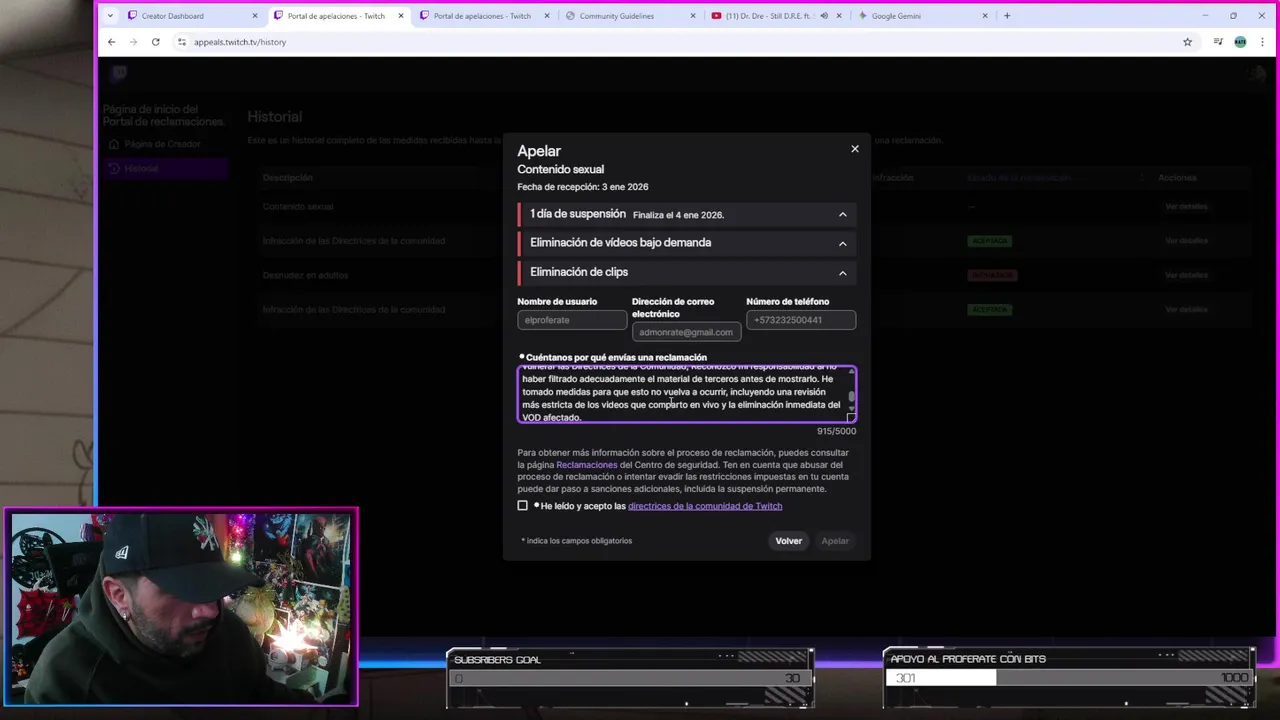Screen dimensions: 1280x720
Task: Open the site information icon in address bar
Action: point(181,42)
